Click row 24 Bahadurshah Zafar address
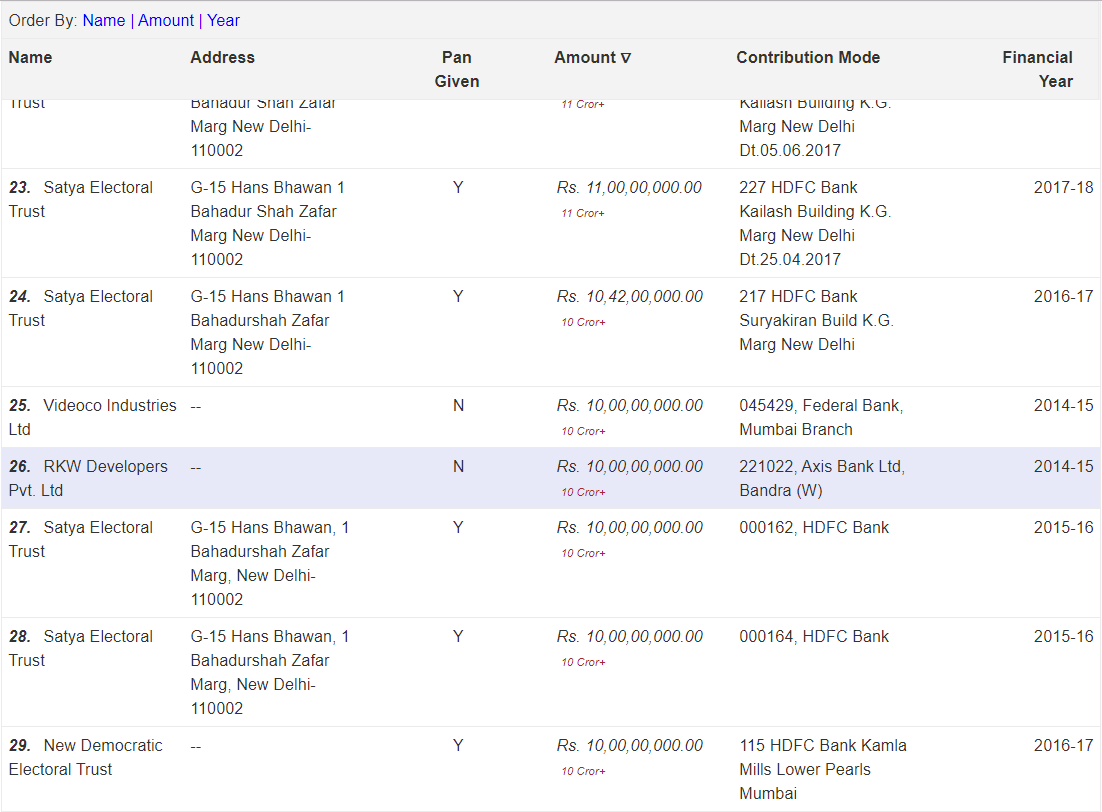 (x=268, y=333)
